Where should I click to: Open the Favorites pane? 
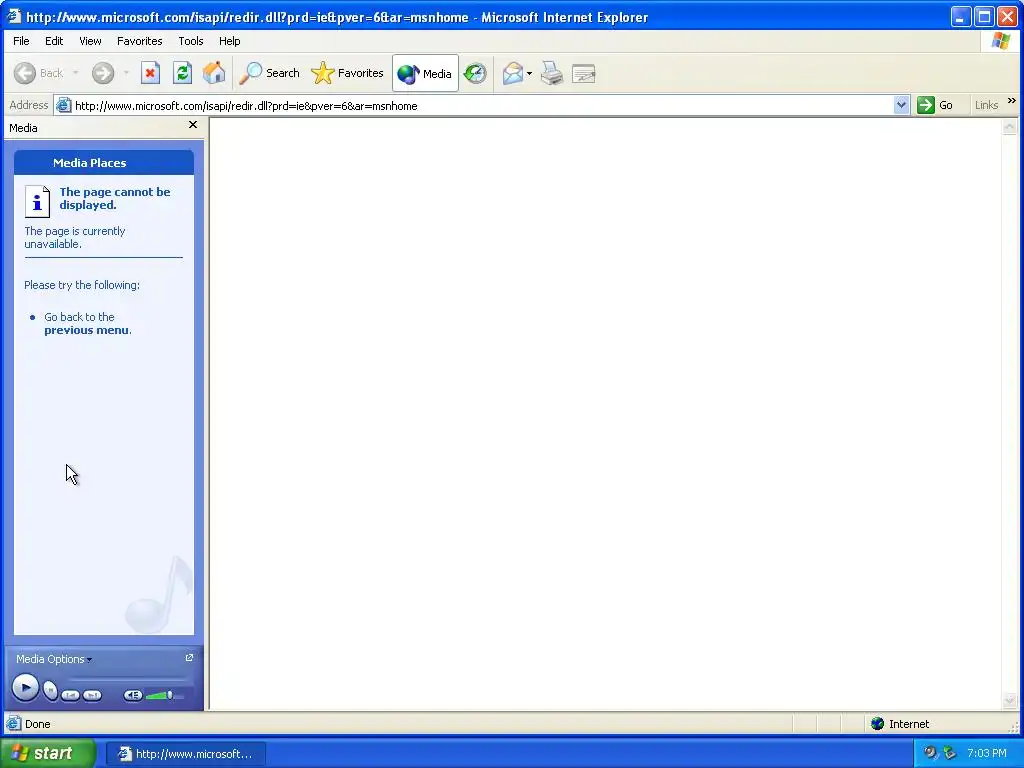(347, 73)
